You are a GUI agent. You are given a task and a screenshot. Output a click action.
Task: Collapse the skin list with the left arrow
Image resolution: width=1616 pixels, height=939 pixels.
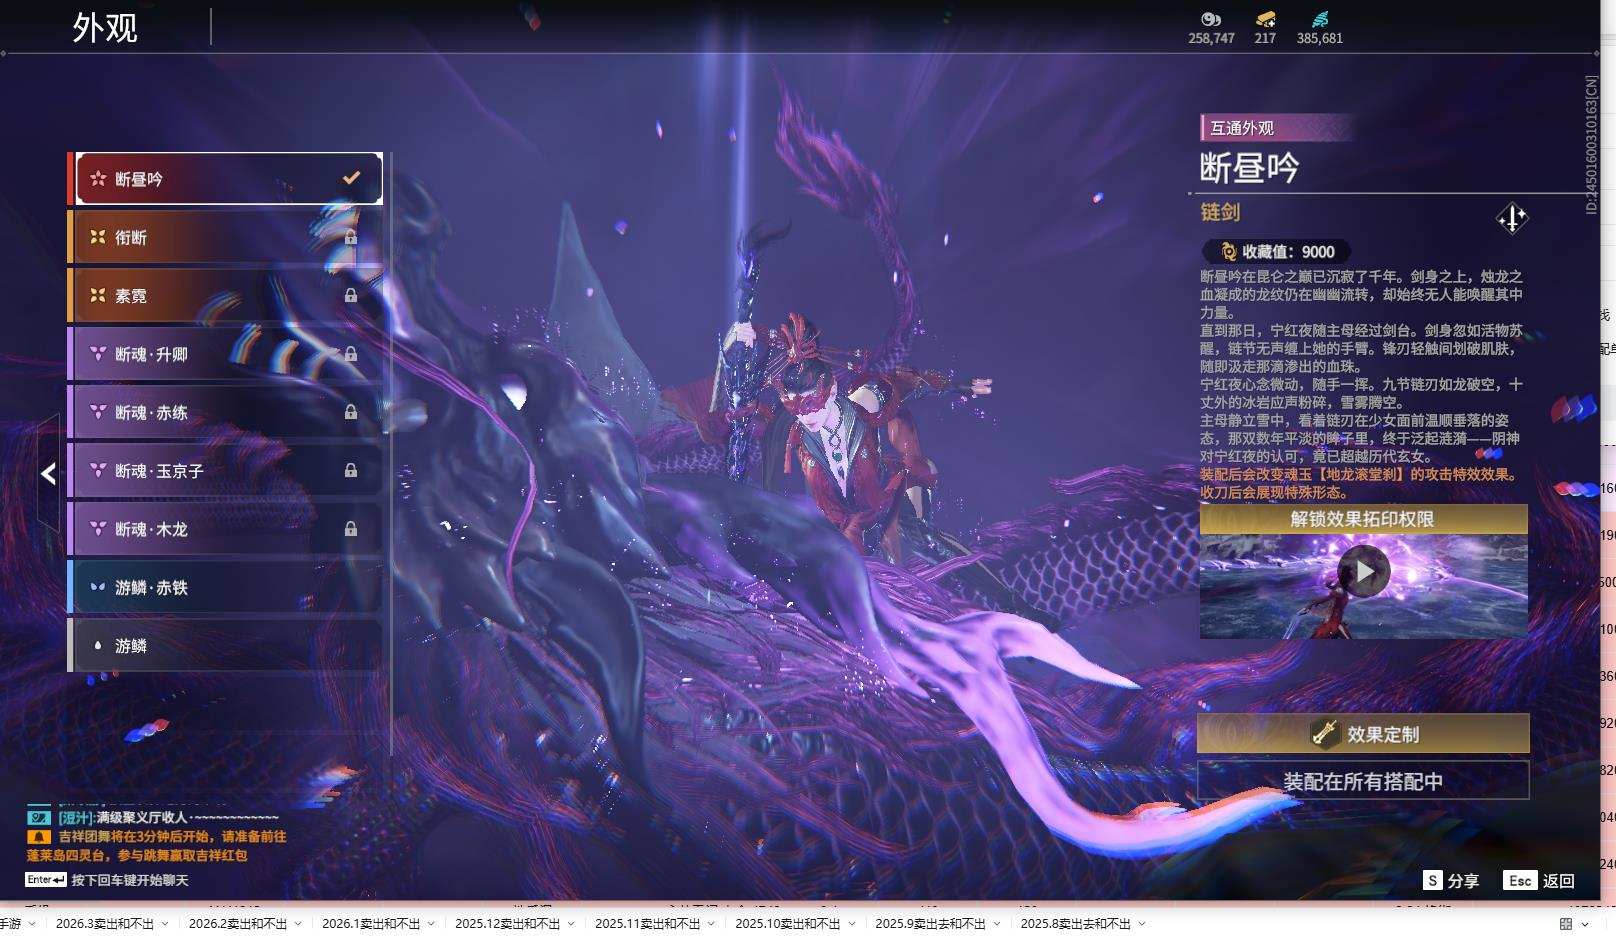[48, 474]
